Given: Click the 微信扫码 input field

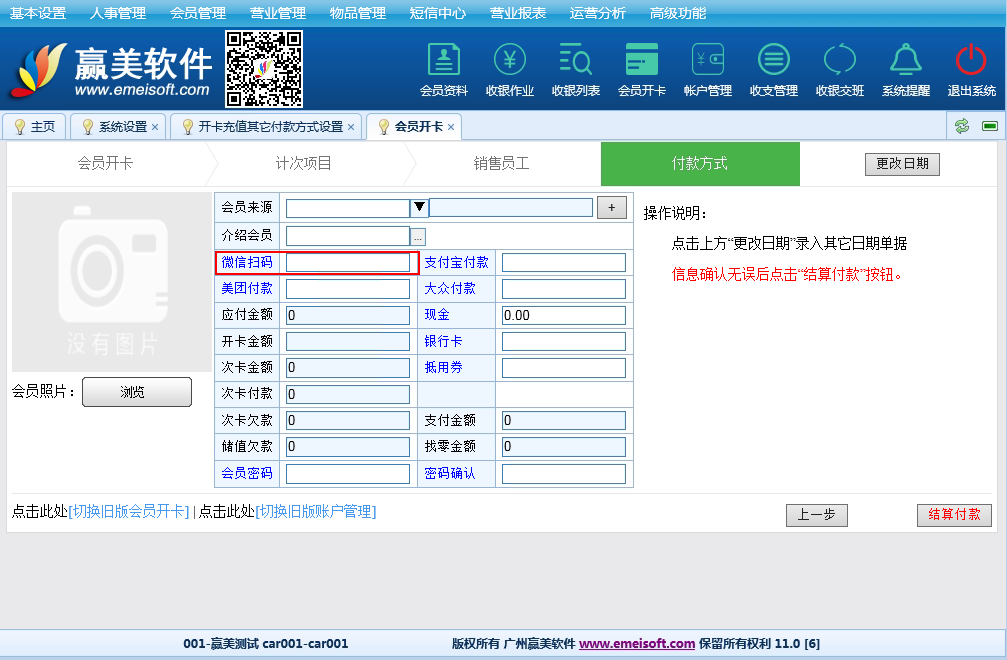Looking at the screenshot, I should [x=349, y=263].
